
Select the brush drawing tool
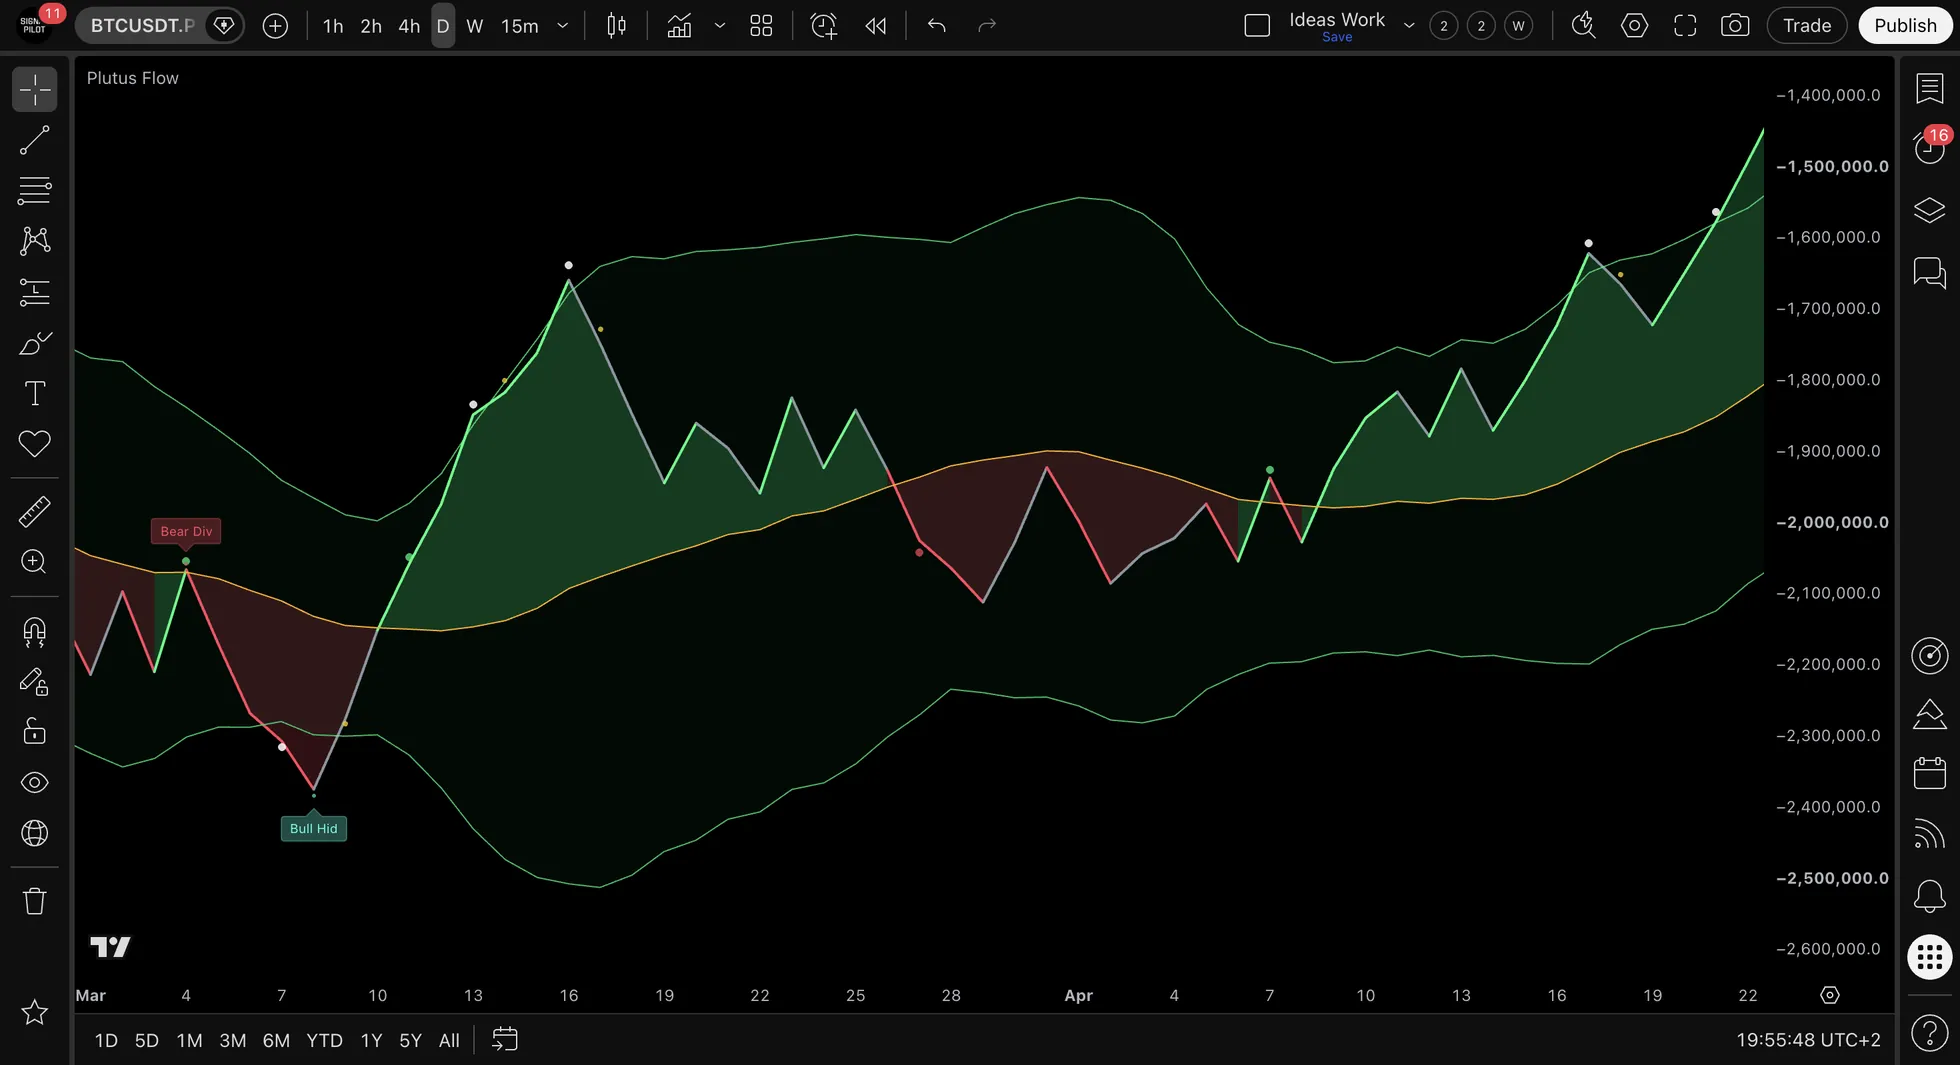tap(35, 343)
